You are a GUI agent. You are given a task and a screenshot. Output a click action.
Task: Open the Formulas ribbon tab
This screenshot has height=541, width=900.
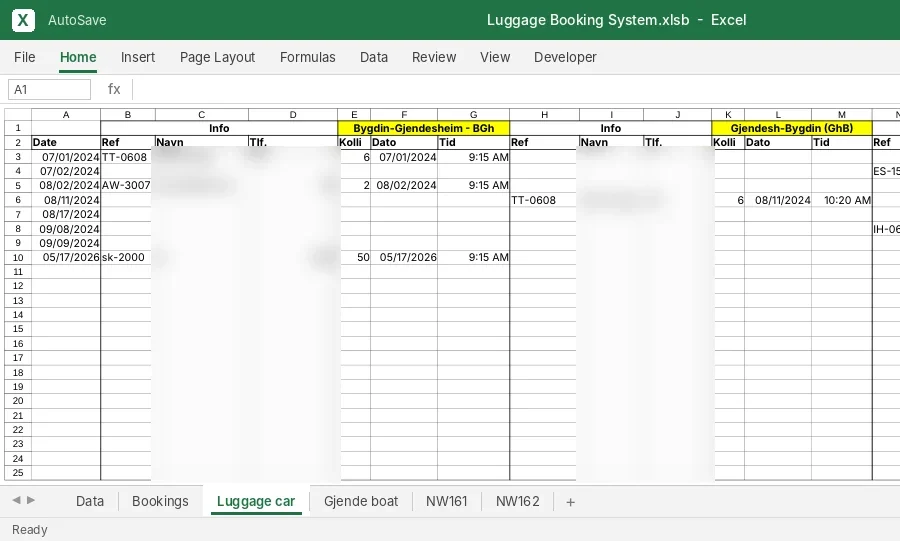308,57
